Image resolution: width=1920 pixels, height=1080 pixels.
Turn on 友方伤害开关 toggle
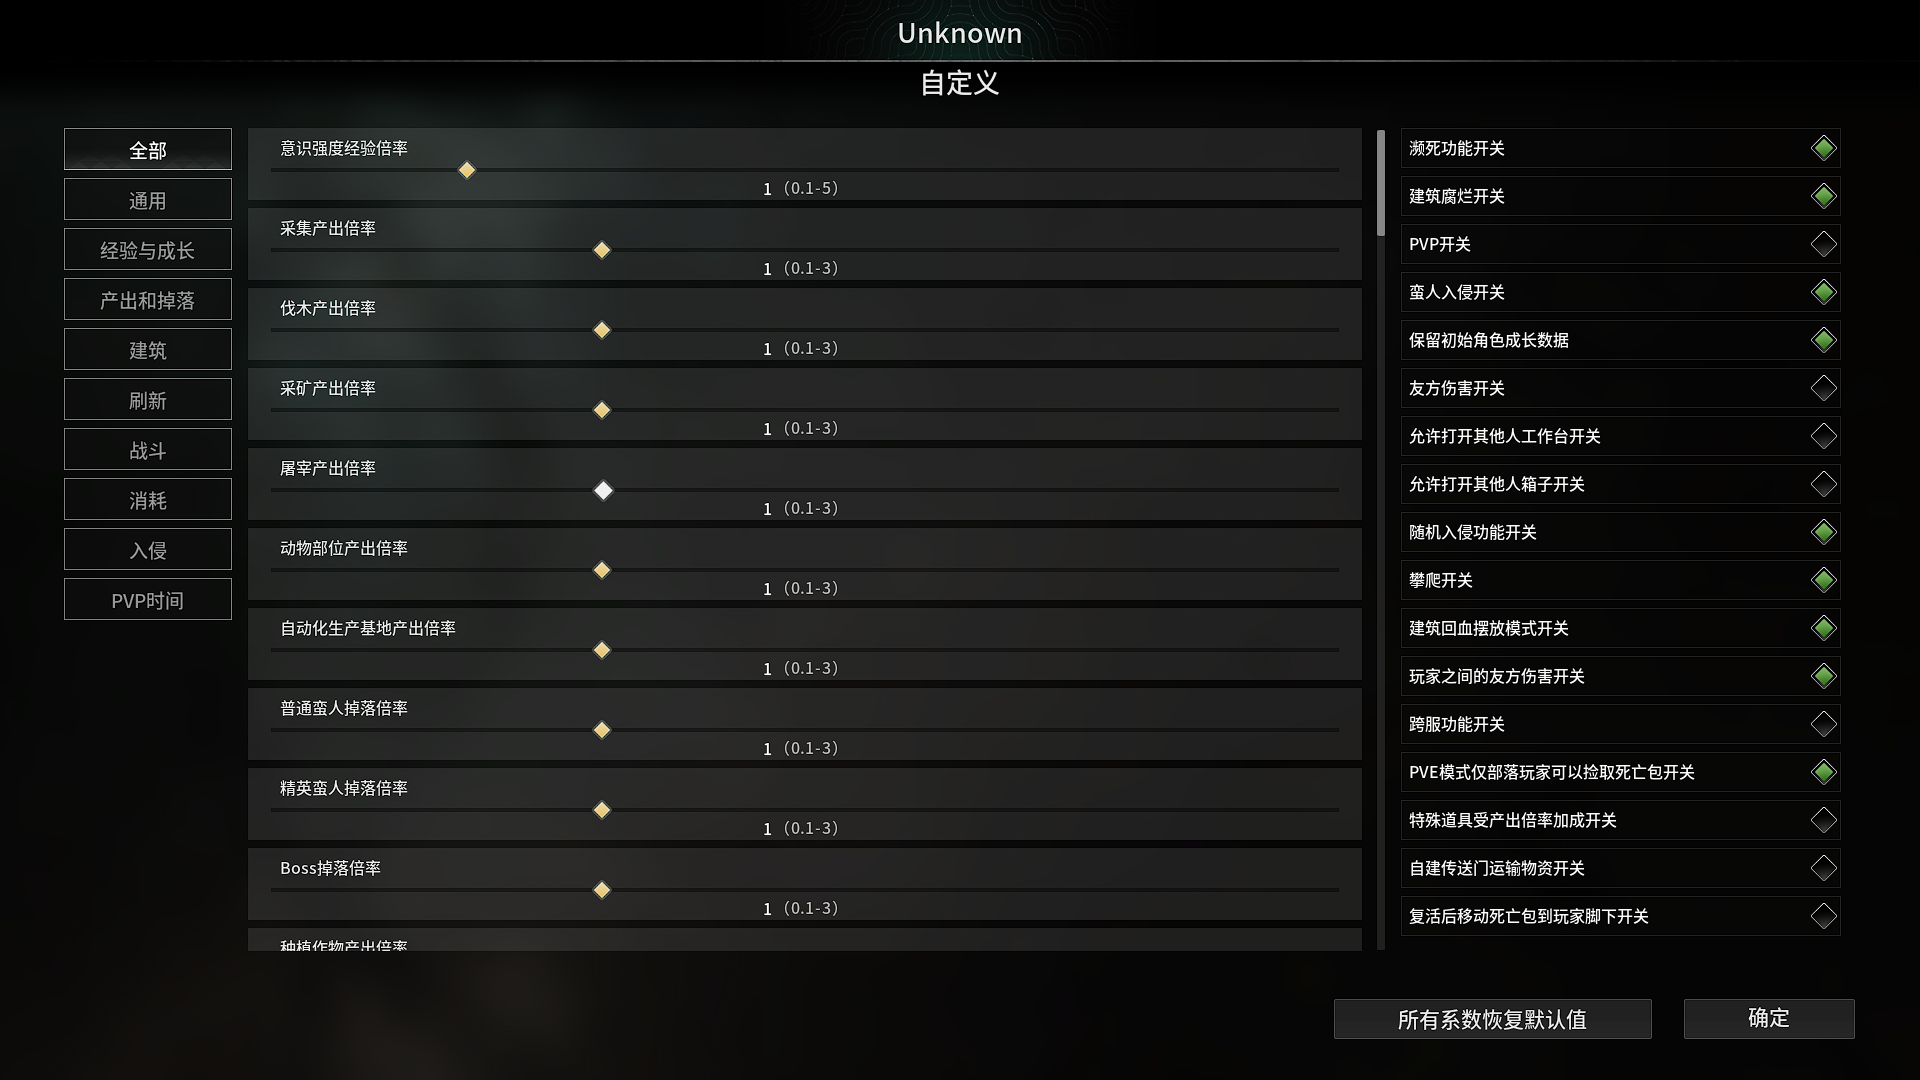pyautogui.click(x=1823, y=388)
